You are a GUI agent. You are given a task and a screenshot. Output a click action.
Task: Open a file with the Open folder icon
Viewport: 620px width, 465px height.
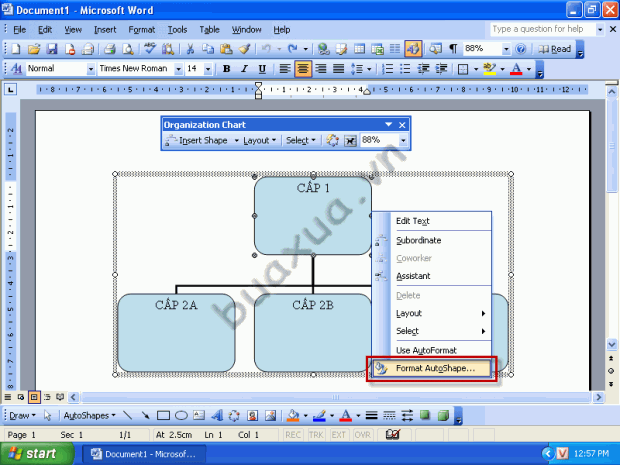tap(34, 49)
